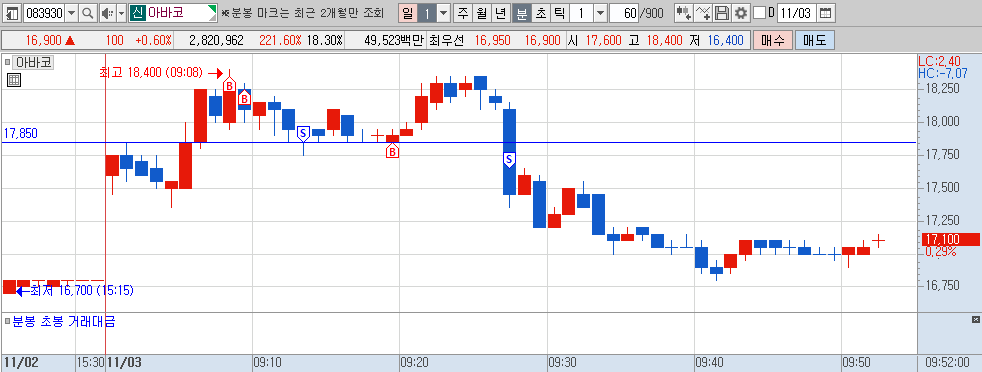Image resolution: width=982 pixels, height=372 pixels.
Task: Click the minute interval value field showing 1
Action: (x=581, y=13)
